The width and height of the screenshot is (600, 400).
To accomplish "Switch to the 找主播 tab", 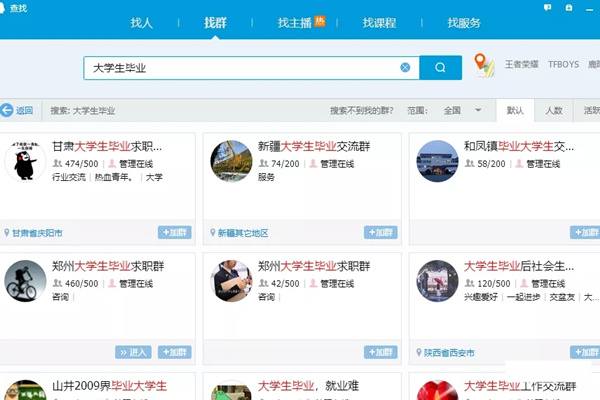I will [x=294, y=22].
